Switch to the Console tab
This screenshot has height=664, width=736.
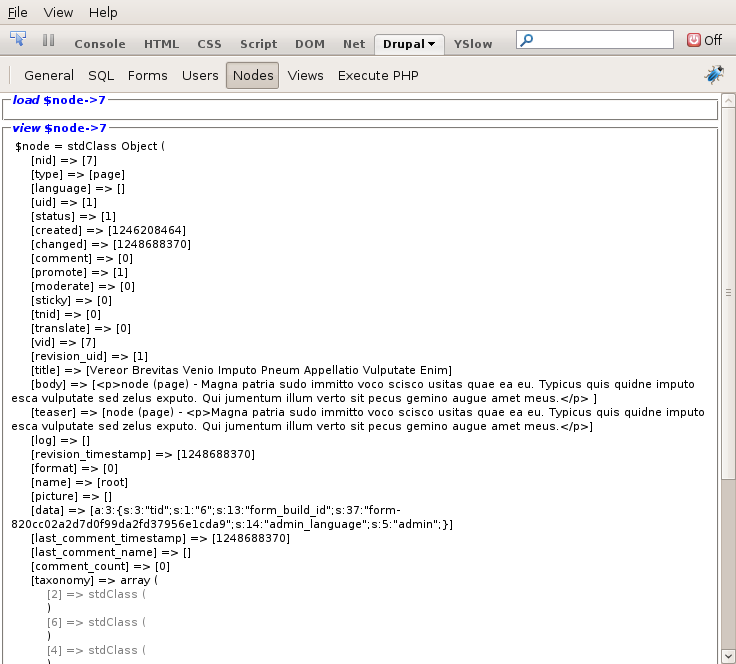100,44
